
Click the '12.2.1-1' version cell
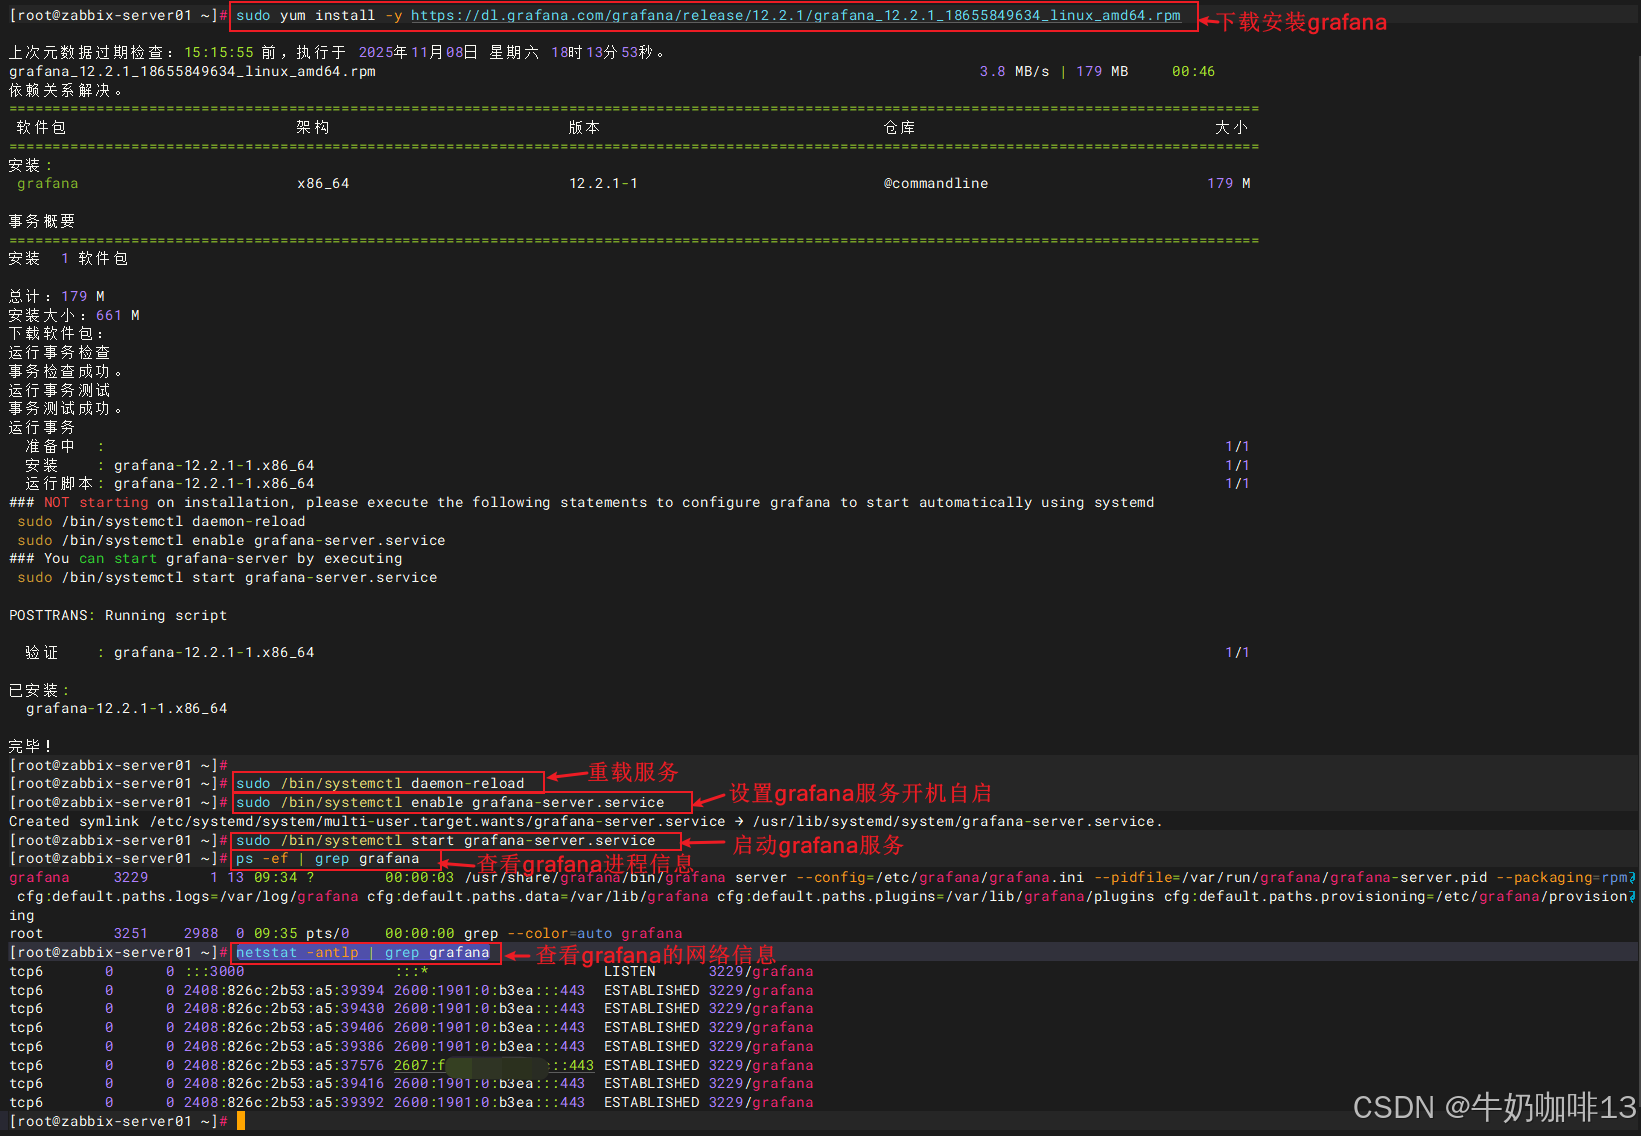click(603, 183)
